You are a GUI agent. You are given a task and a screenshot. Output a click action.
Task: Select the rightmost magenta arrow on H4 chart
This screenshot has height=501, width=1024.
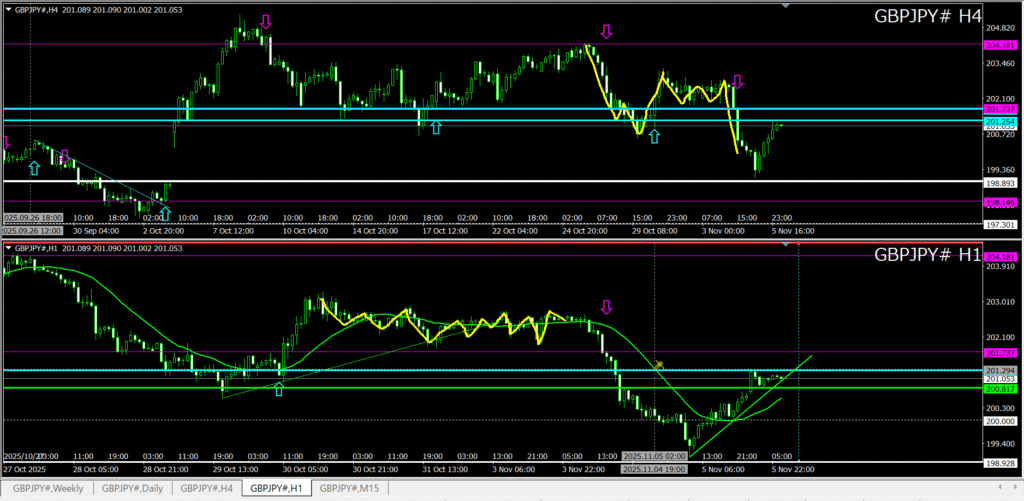[738, 82]
